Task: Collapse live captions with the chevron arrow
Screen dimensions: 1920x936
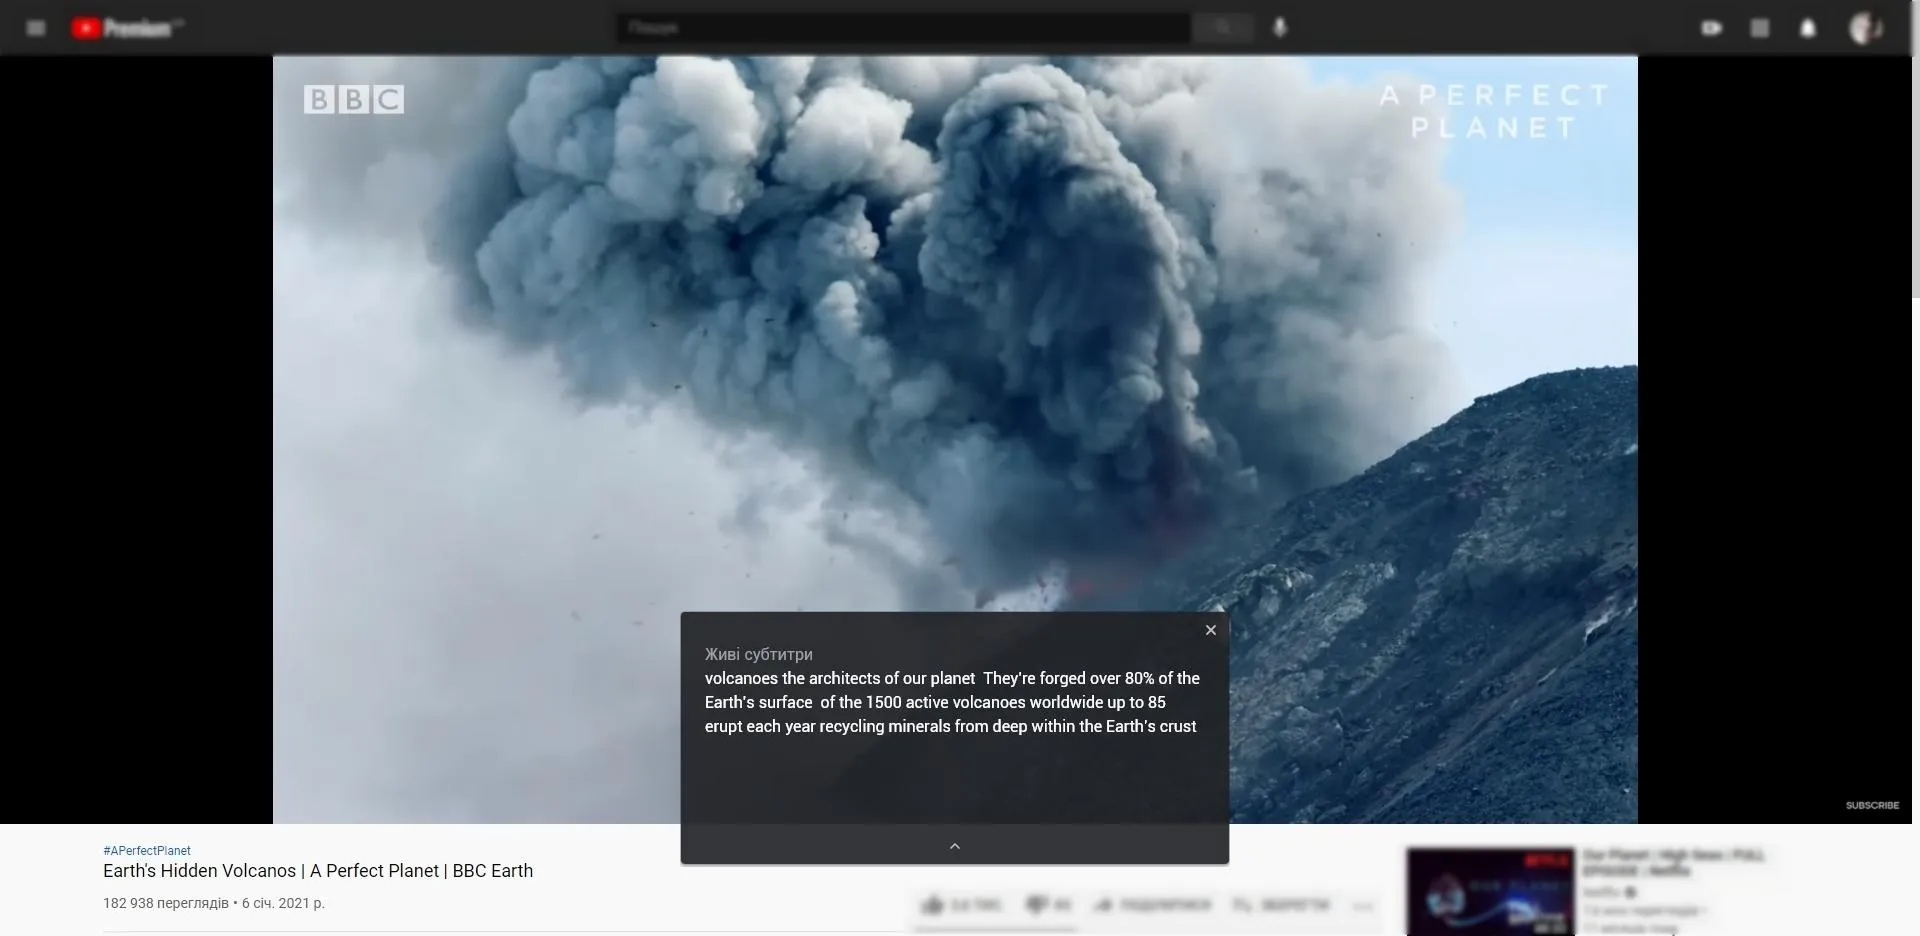Action: point(955,846)
